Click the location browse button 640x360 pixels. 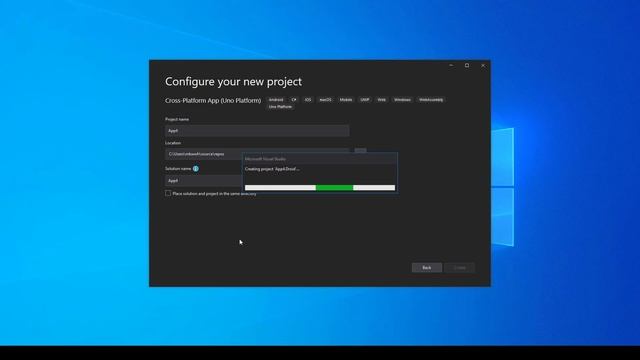pyautogui.click(x=360, y=151)
